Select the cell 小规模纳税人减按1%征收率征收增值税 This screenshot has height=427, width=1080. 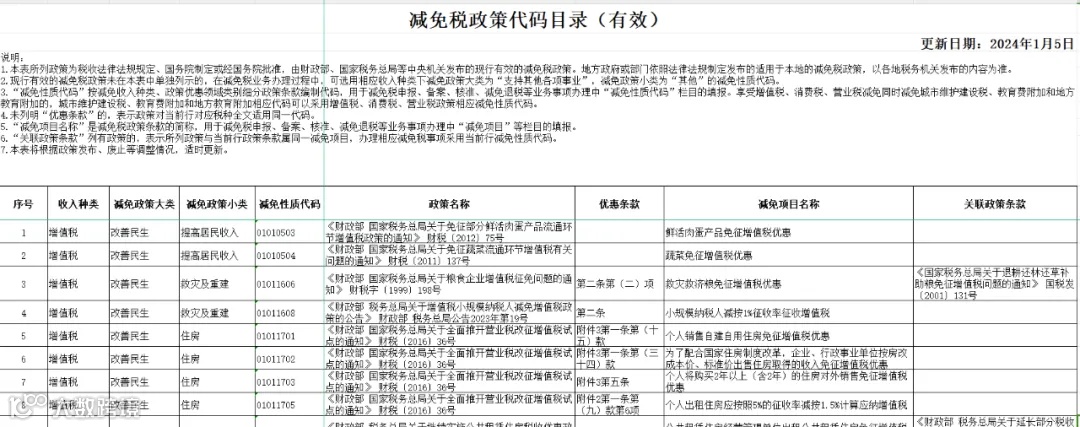click(789, 313)
